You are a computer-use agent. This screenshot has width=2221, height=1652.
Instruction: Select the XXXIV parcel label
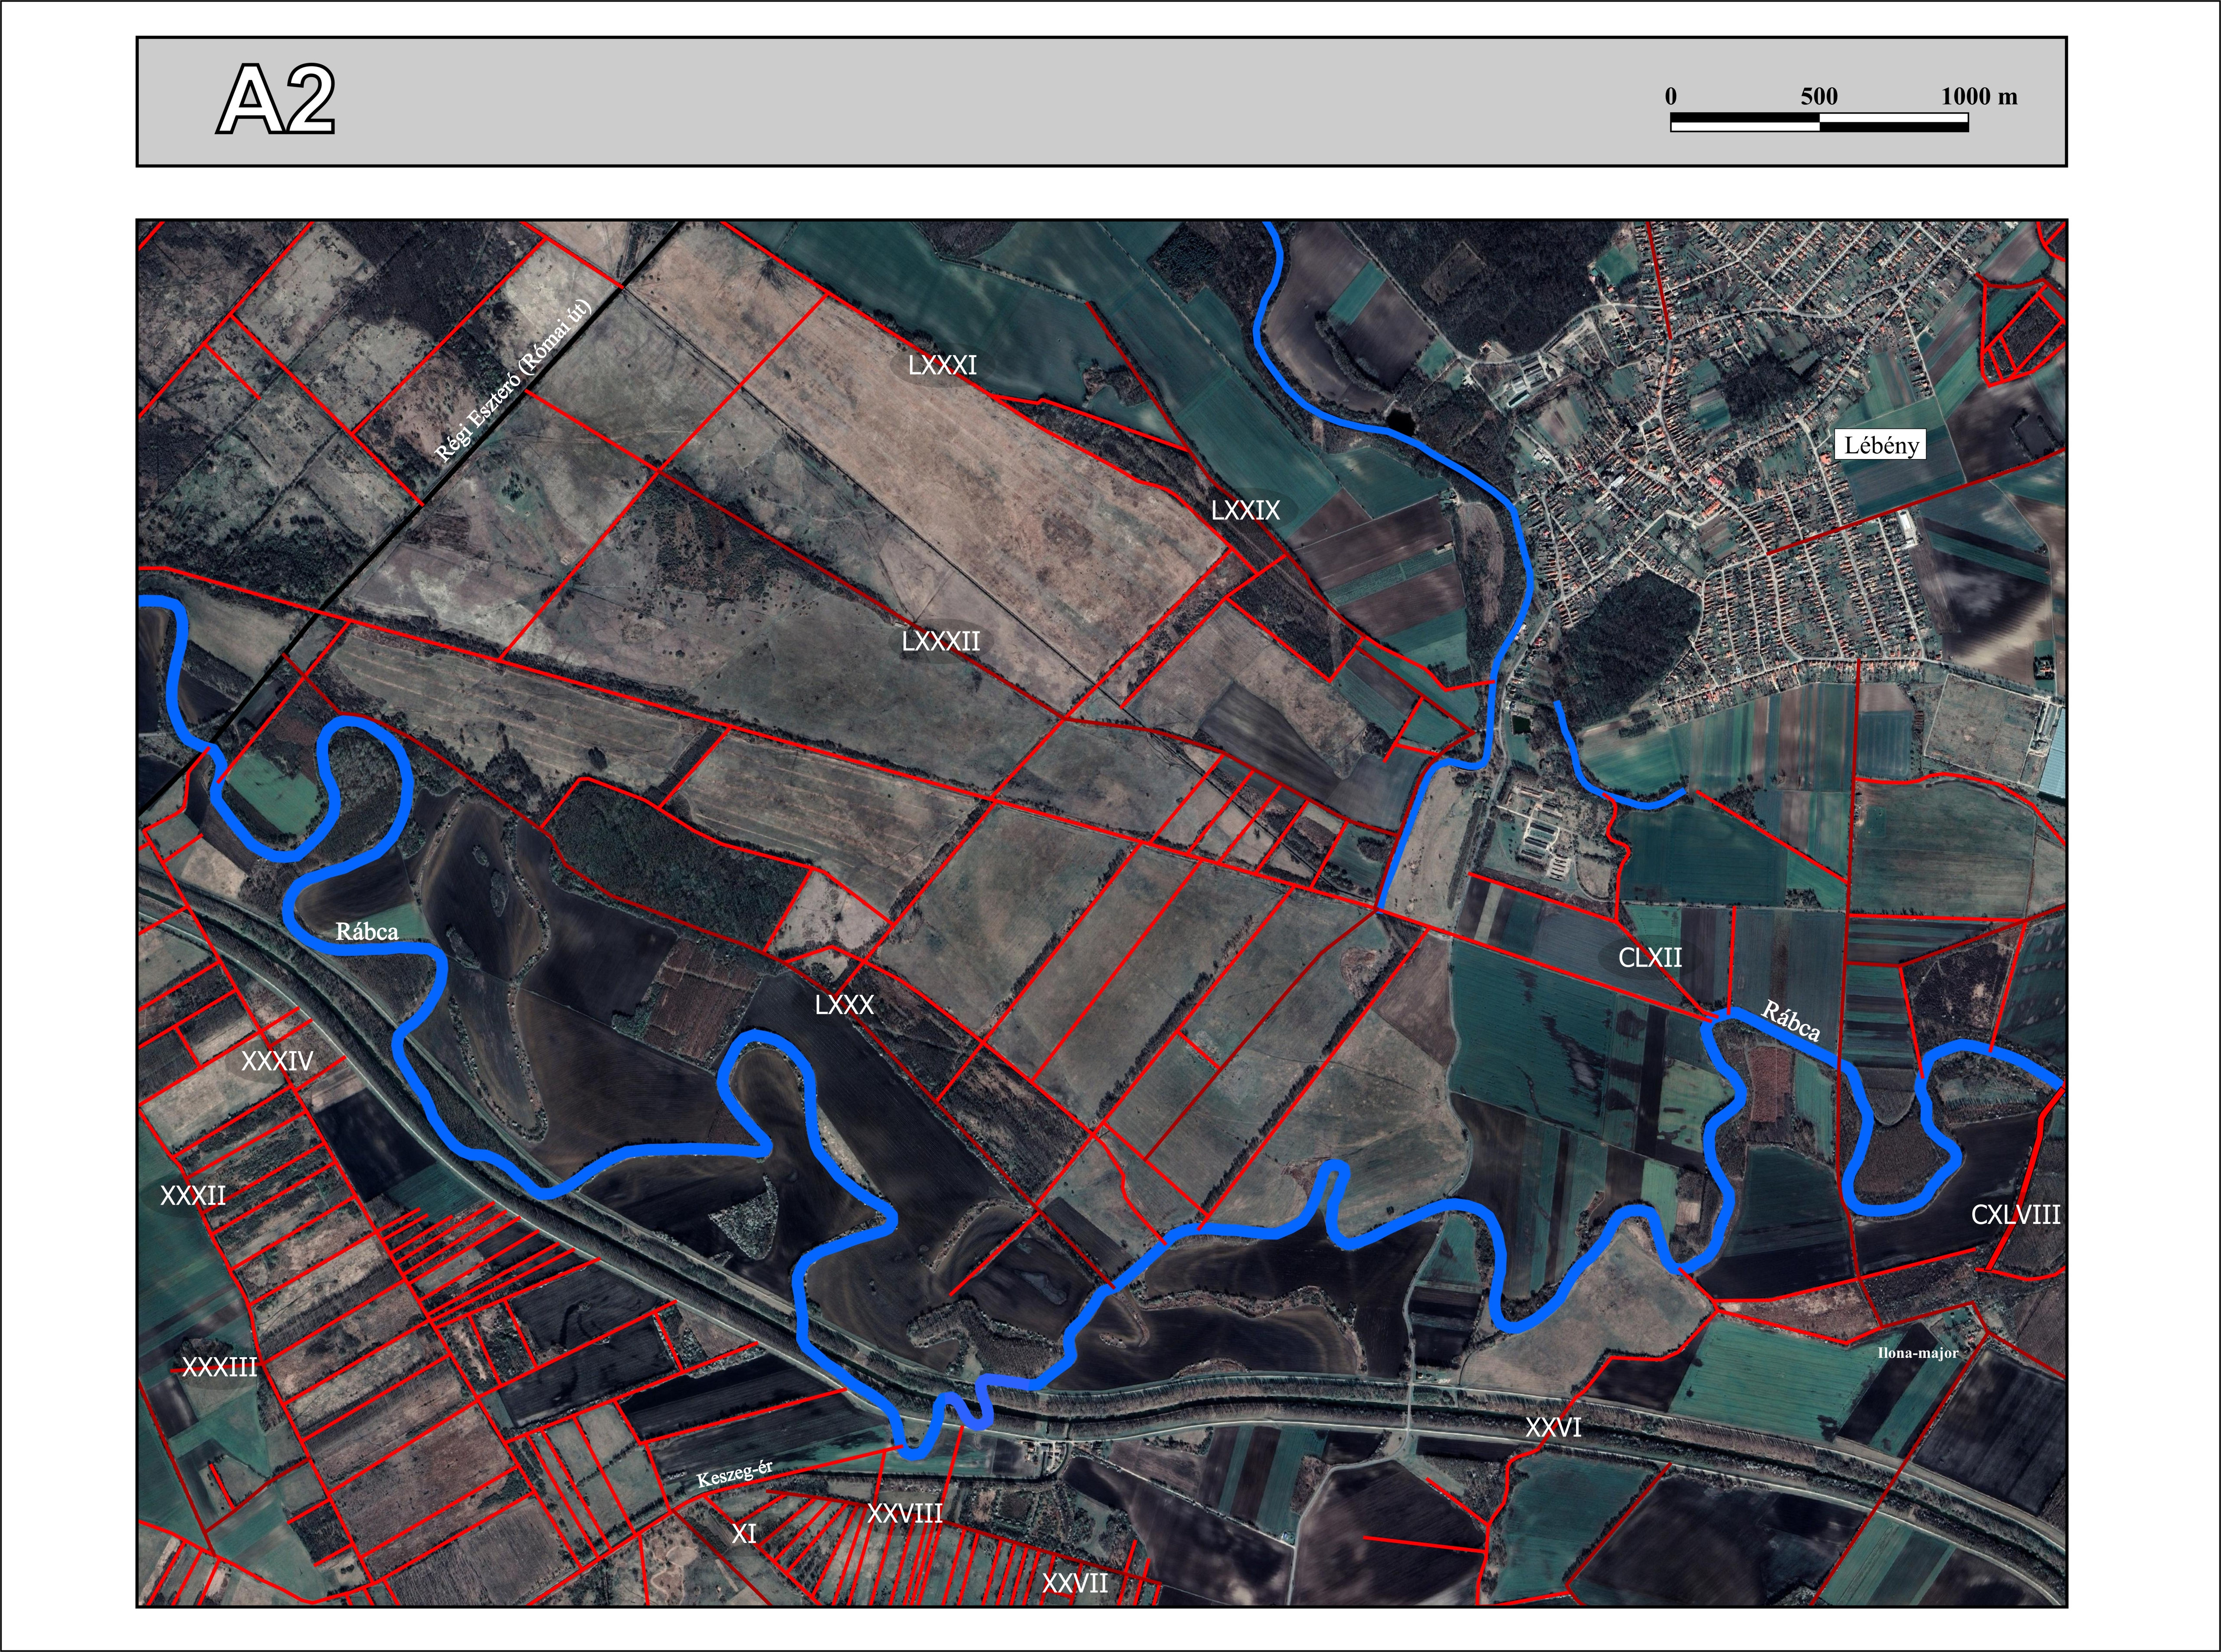(277, 1061)
